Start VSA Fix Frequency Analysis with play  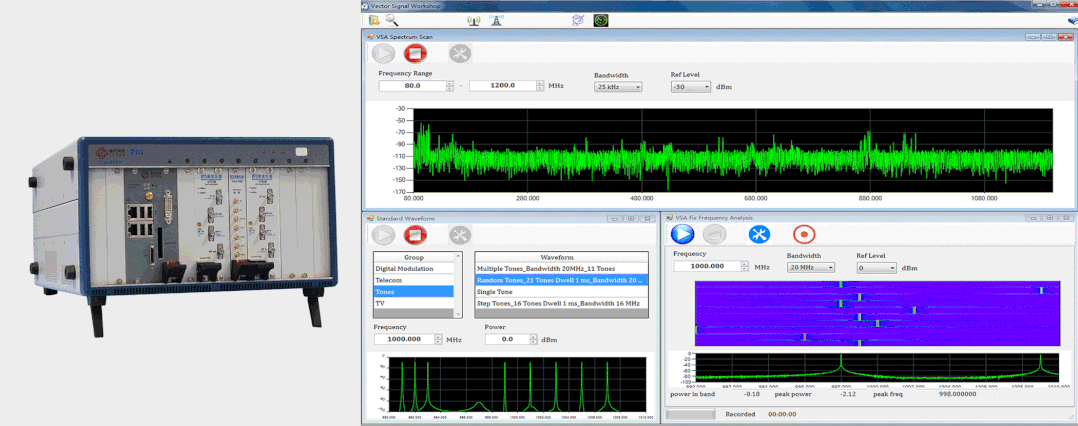click(683, 234)
